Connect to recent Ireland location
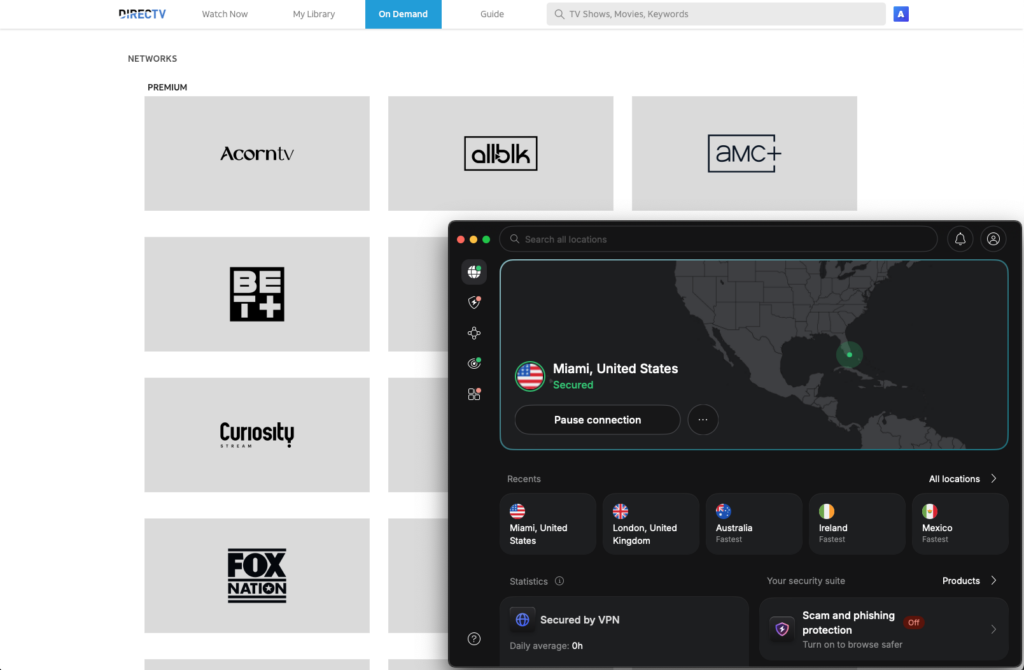This screenshot has width=1024, height=670. click(857, 524)
